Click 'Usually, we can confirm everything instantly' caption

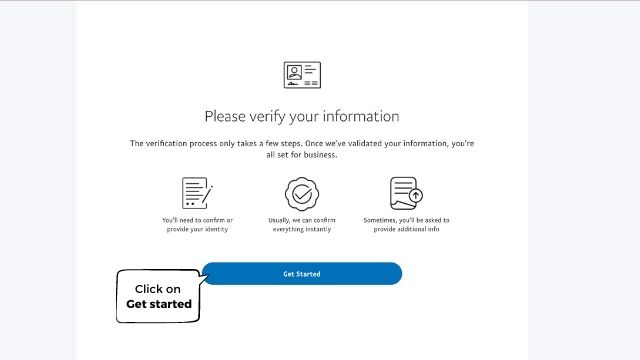click(302, 224)
